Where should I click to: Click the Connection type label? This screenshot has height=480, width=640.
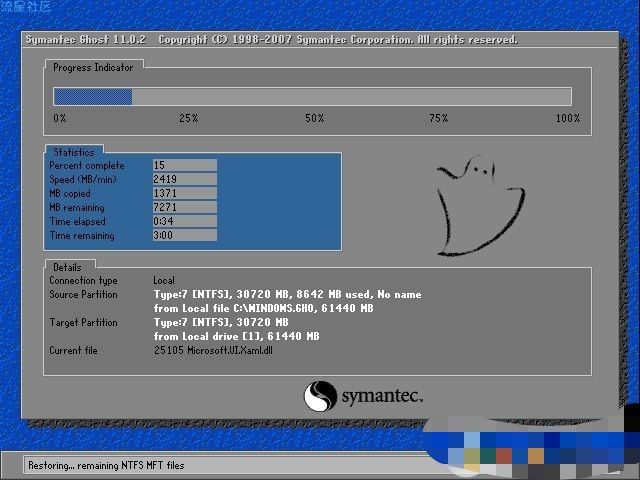point(83,280)
